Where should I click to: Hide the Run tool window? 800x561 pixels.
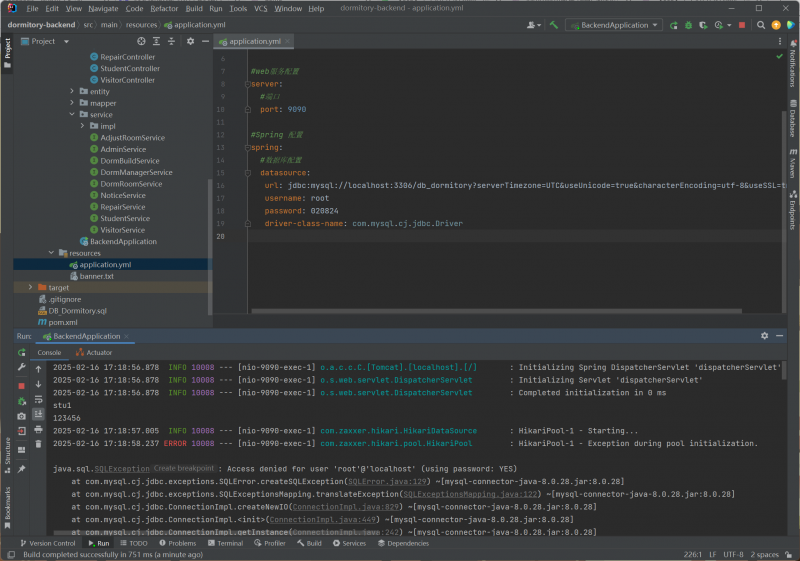(780, 336)
